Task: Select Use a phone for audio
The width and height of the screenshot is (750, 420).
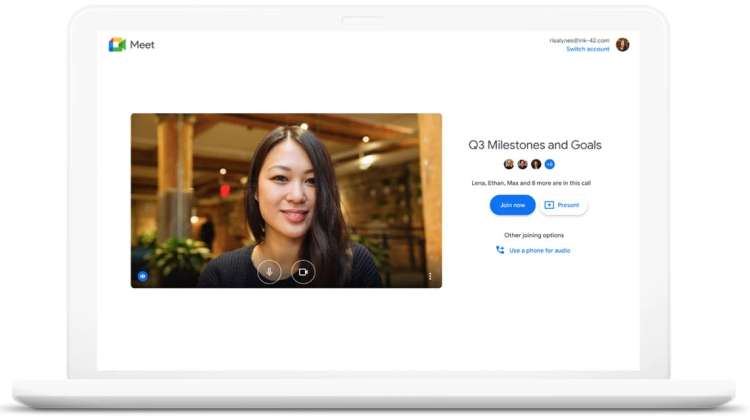Action: point(540,251)
